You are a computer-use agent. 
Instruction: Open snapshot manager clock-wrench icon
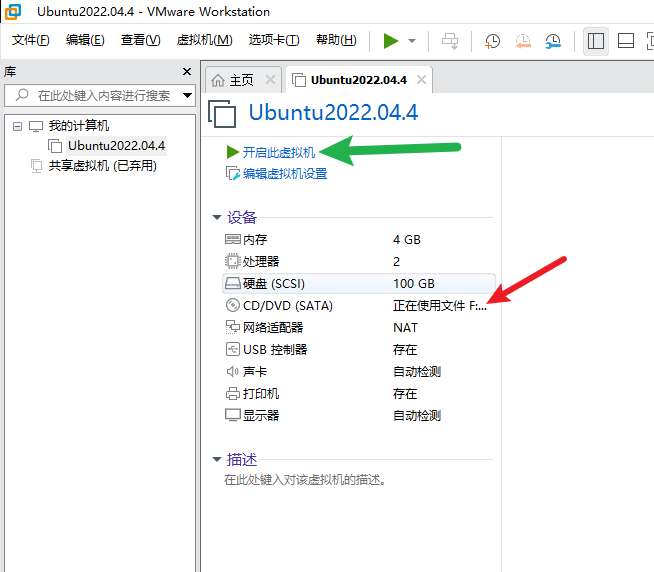pos(553,41)
